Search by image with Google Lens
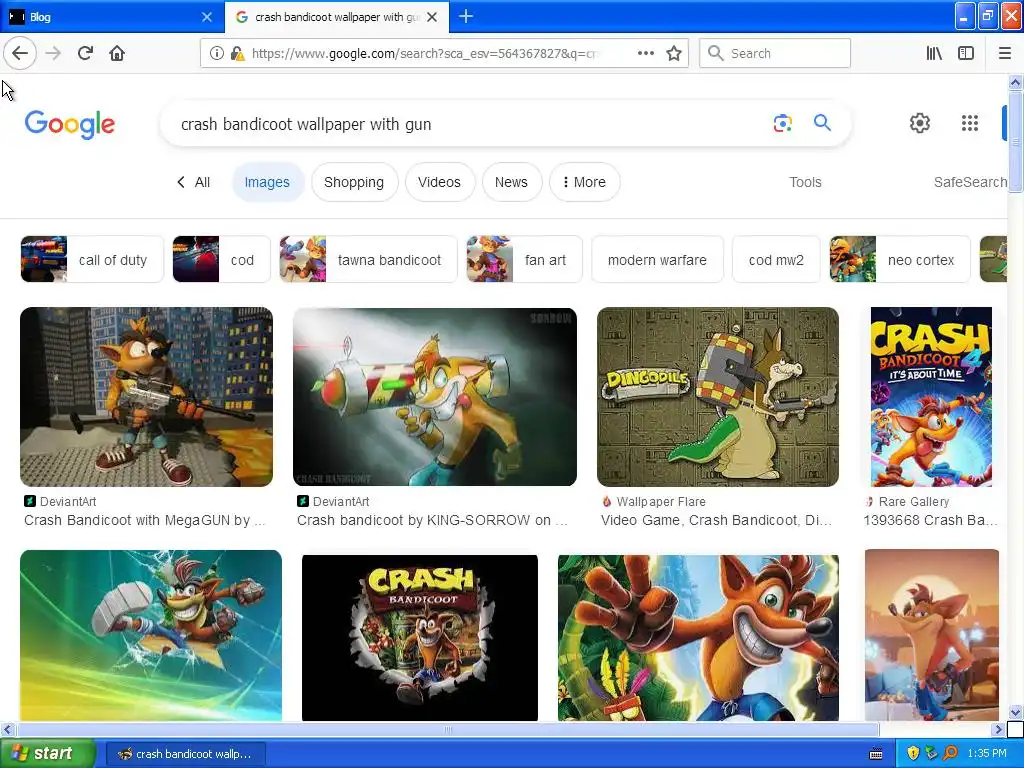Screen dimensions: 1024x768 click(x=782, y=123)
